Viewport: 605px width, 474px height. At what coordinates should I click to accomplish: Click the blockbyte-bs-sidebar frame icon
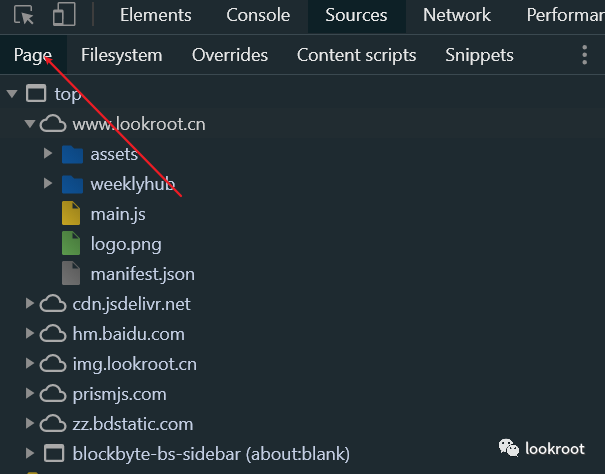pyautogui.click(x=54, y=453)
